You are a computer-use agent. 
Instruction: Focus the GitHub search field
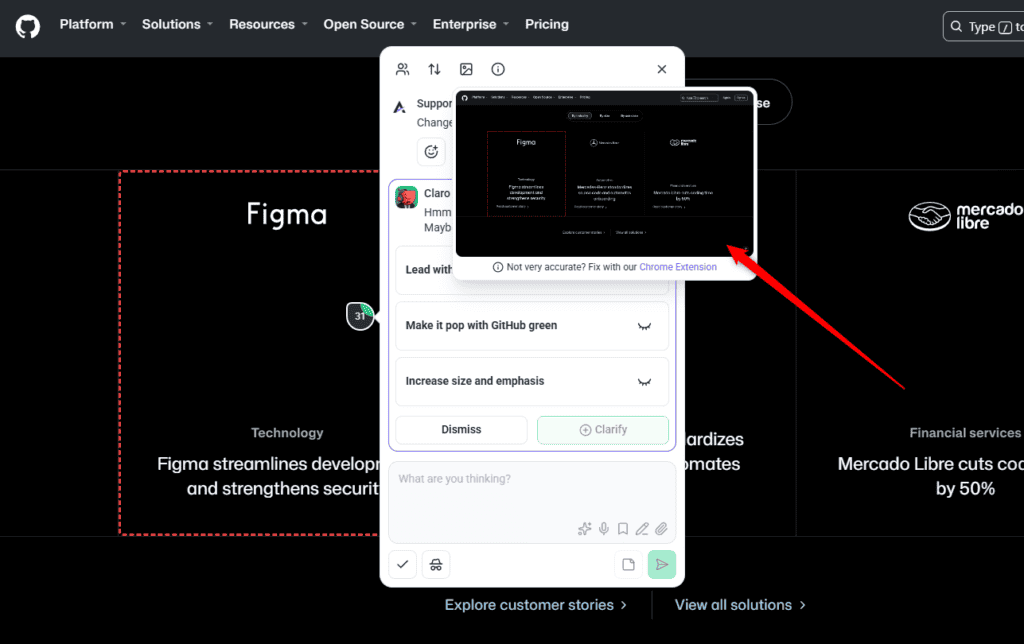point(984,26)
